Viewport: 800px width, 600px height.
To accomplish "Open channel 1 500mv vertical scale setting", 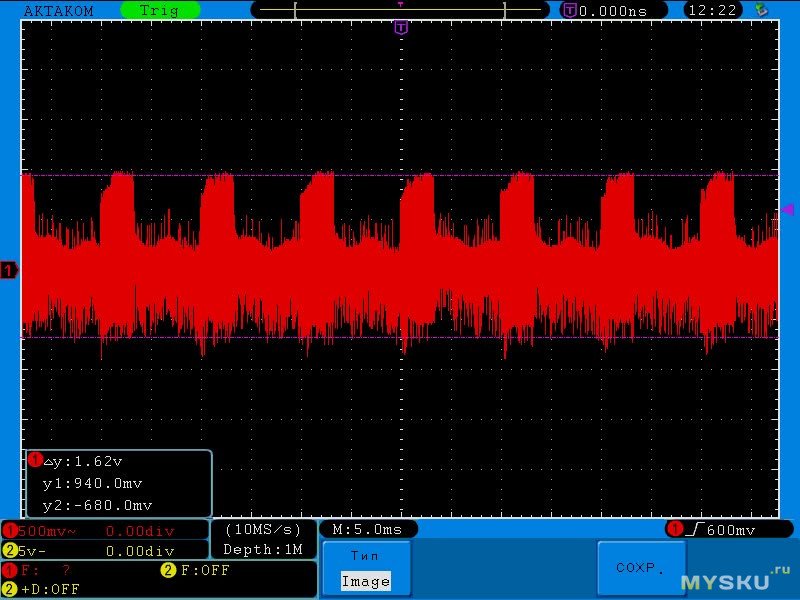I will tap(45, 530).
